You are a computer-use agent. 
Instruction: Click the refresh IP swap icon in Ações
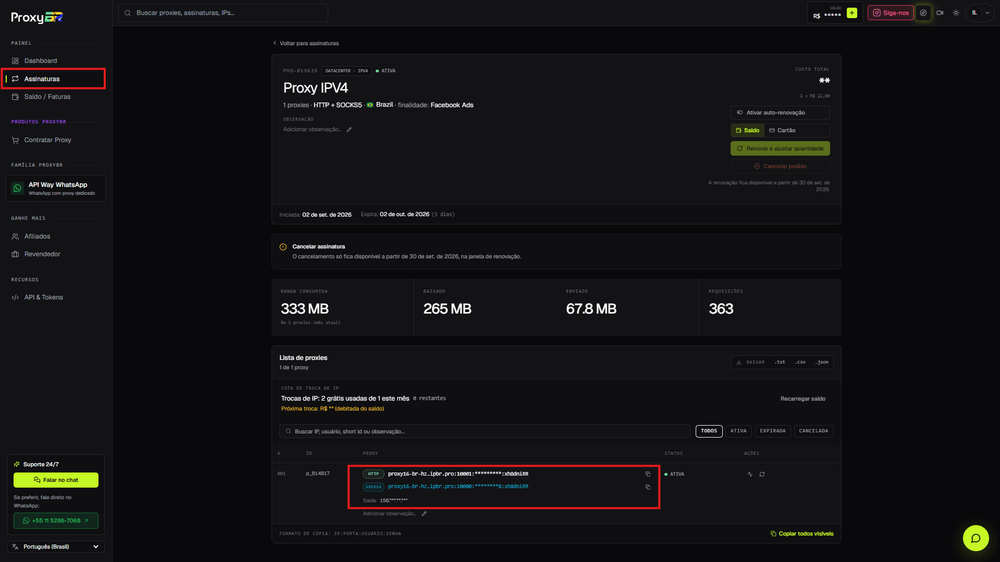(x=762, y=474)
